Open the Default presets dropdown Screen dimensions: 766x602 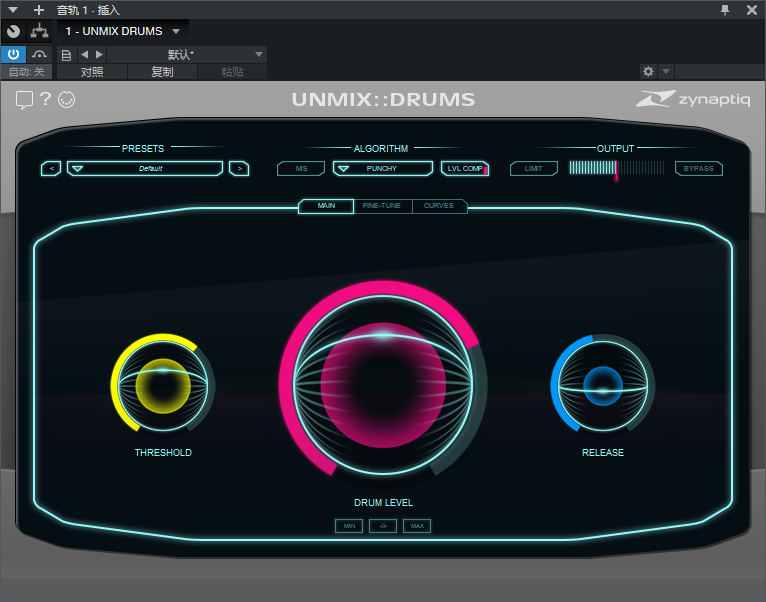tap(145, 169)
